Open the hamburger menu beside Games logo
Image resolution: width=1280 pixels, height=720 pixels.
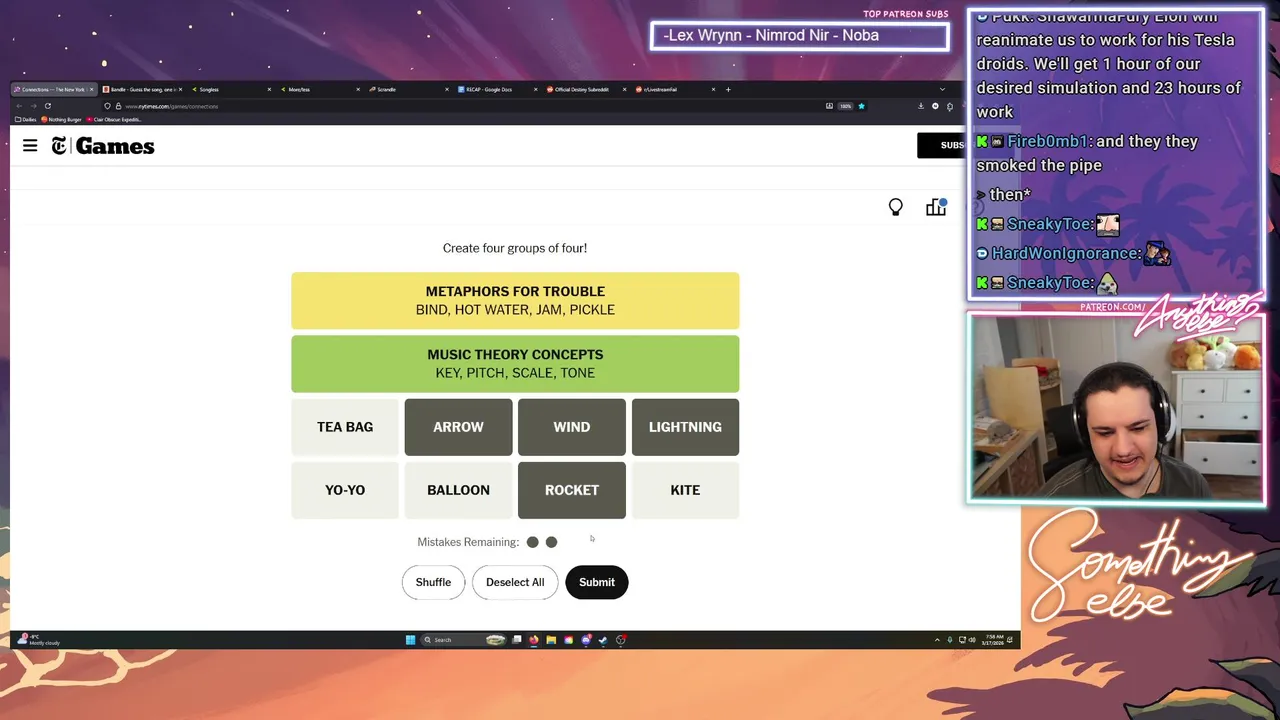point(30,146)
